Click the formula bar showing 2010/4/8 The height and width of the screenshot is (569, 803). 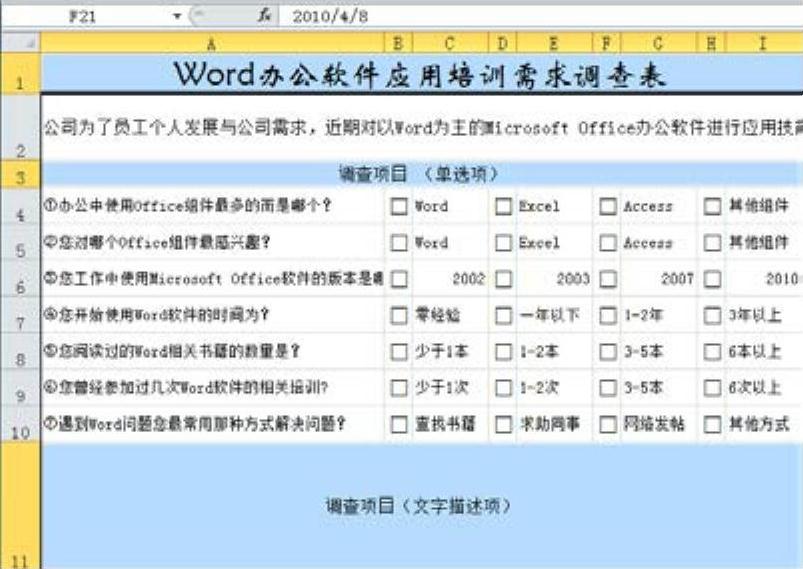541,16
